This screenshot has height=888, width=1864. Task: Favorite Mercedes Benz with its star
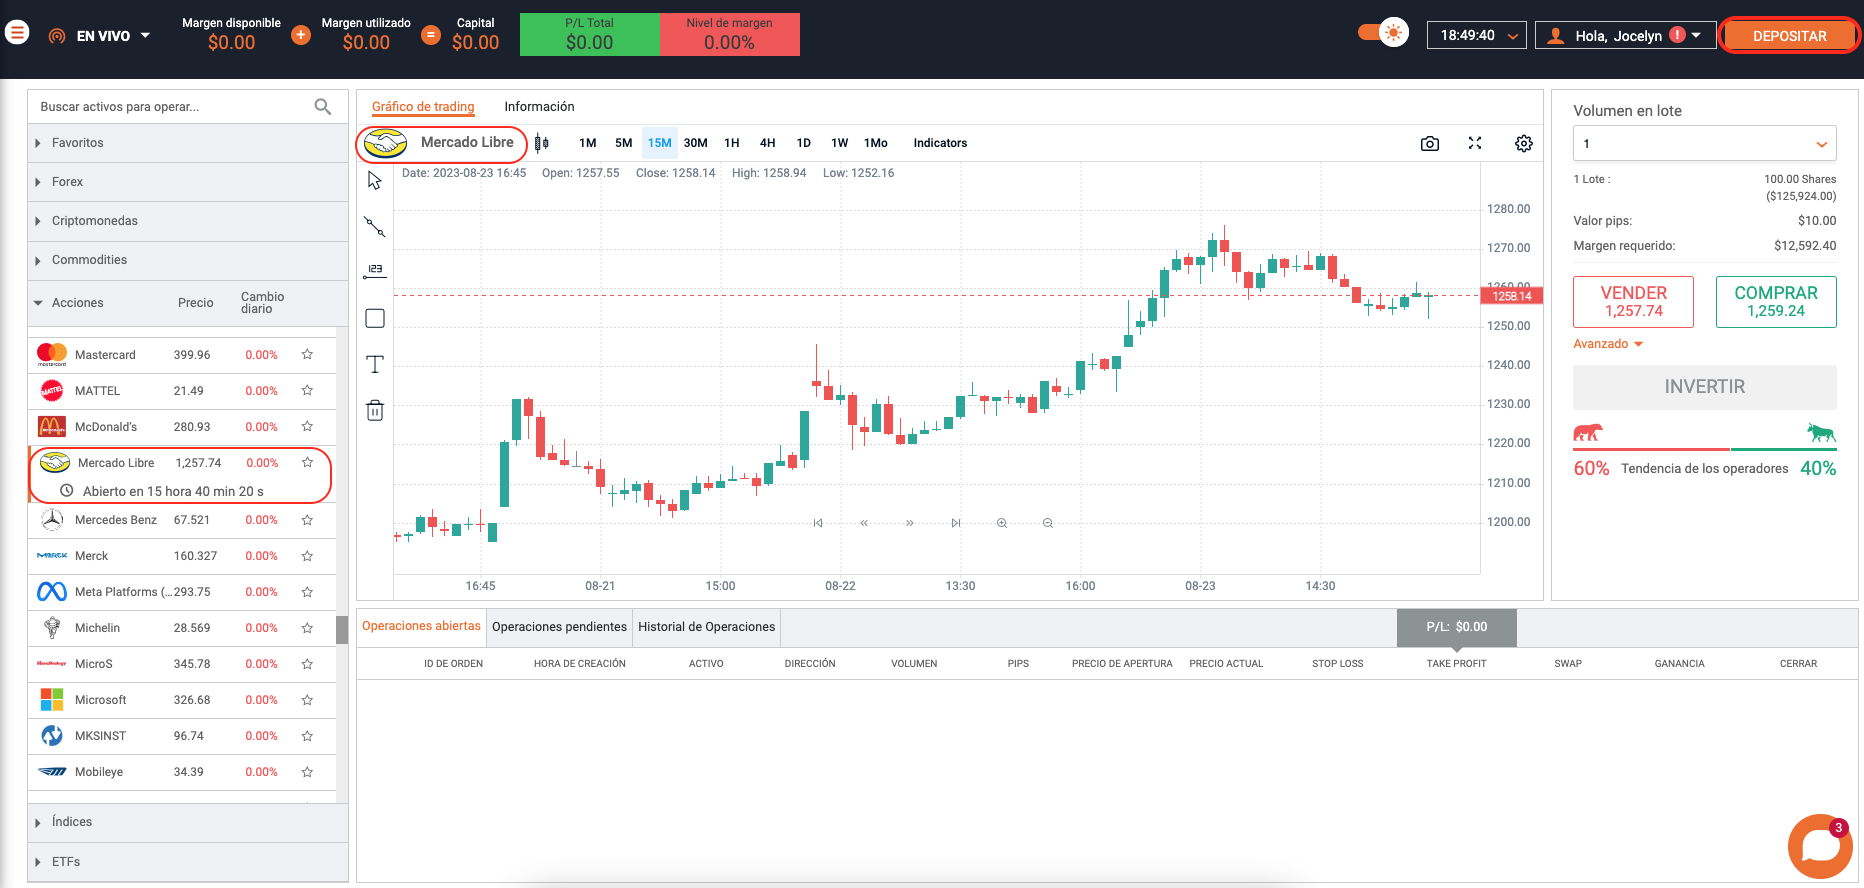click(307, 520)
